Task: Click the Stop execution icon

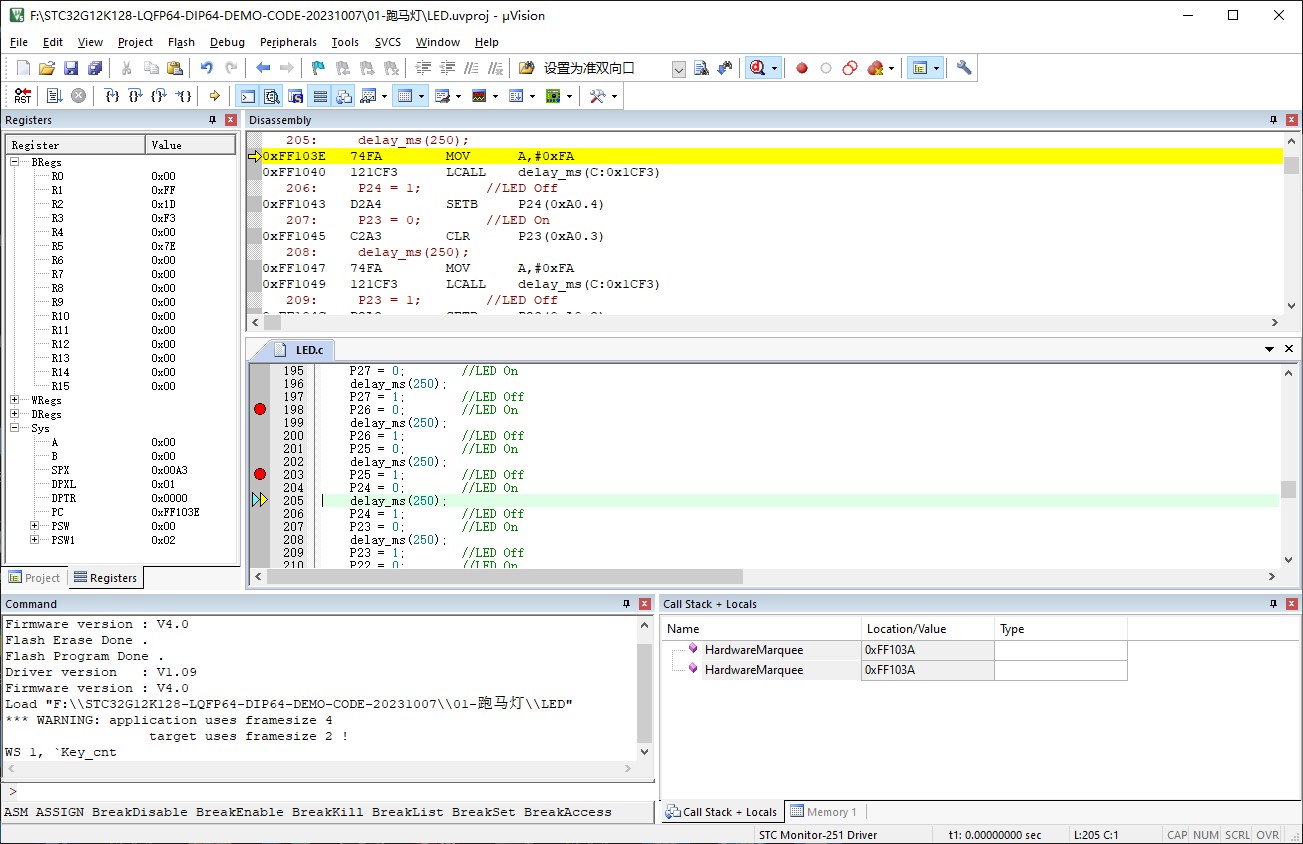Action: (x=78, y=96)
